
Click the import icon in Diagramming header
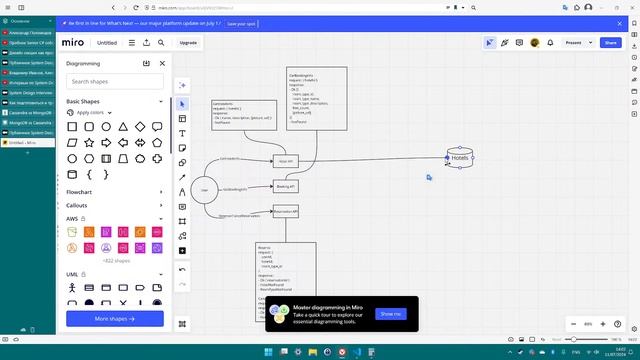pos(146,63)
